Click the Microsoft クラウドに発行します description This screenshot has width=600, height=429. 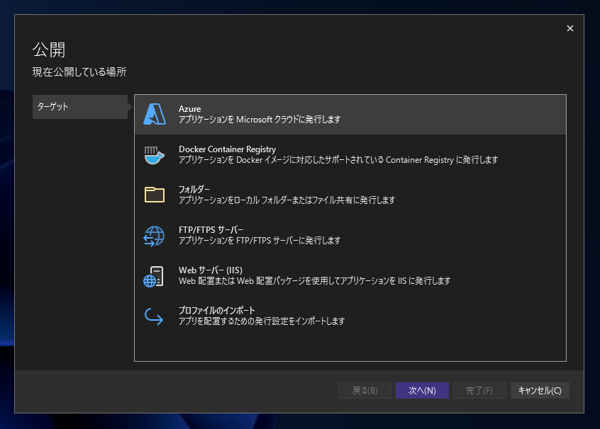259,119
